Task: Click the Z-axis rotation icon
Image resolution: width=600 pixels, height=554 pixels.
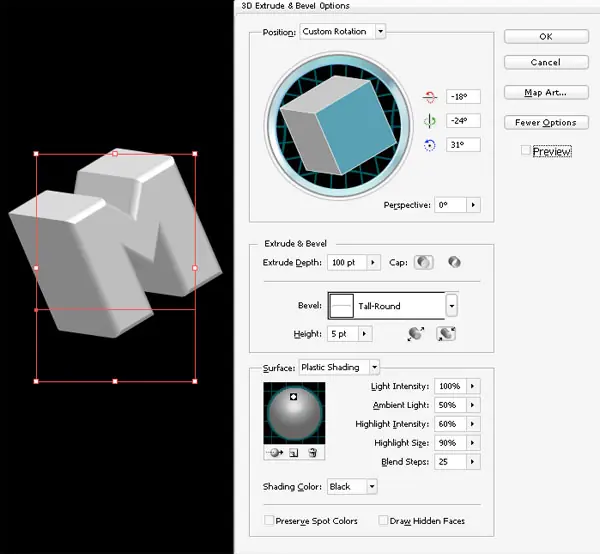Action: point(430,145)
